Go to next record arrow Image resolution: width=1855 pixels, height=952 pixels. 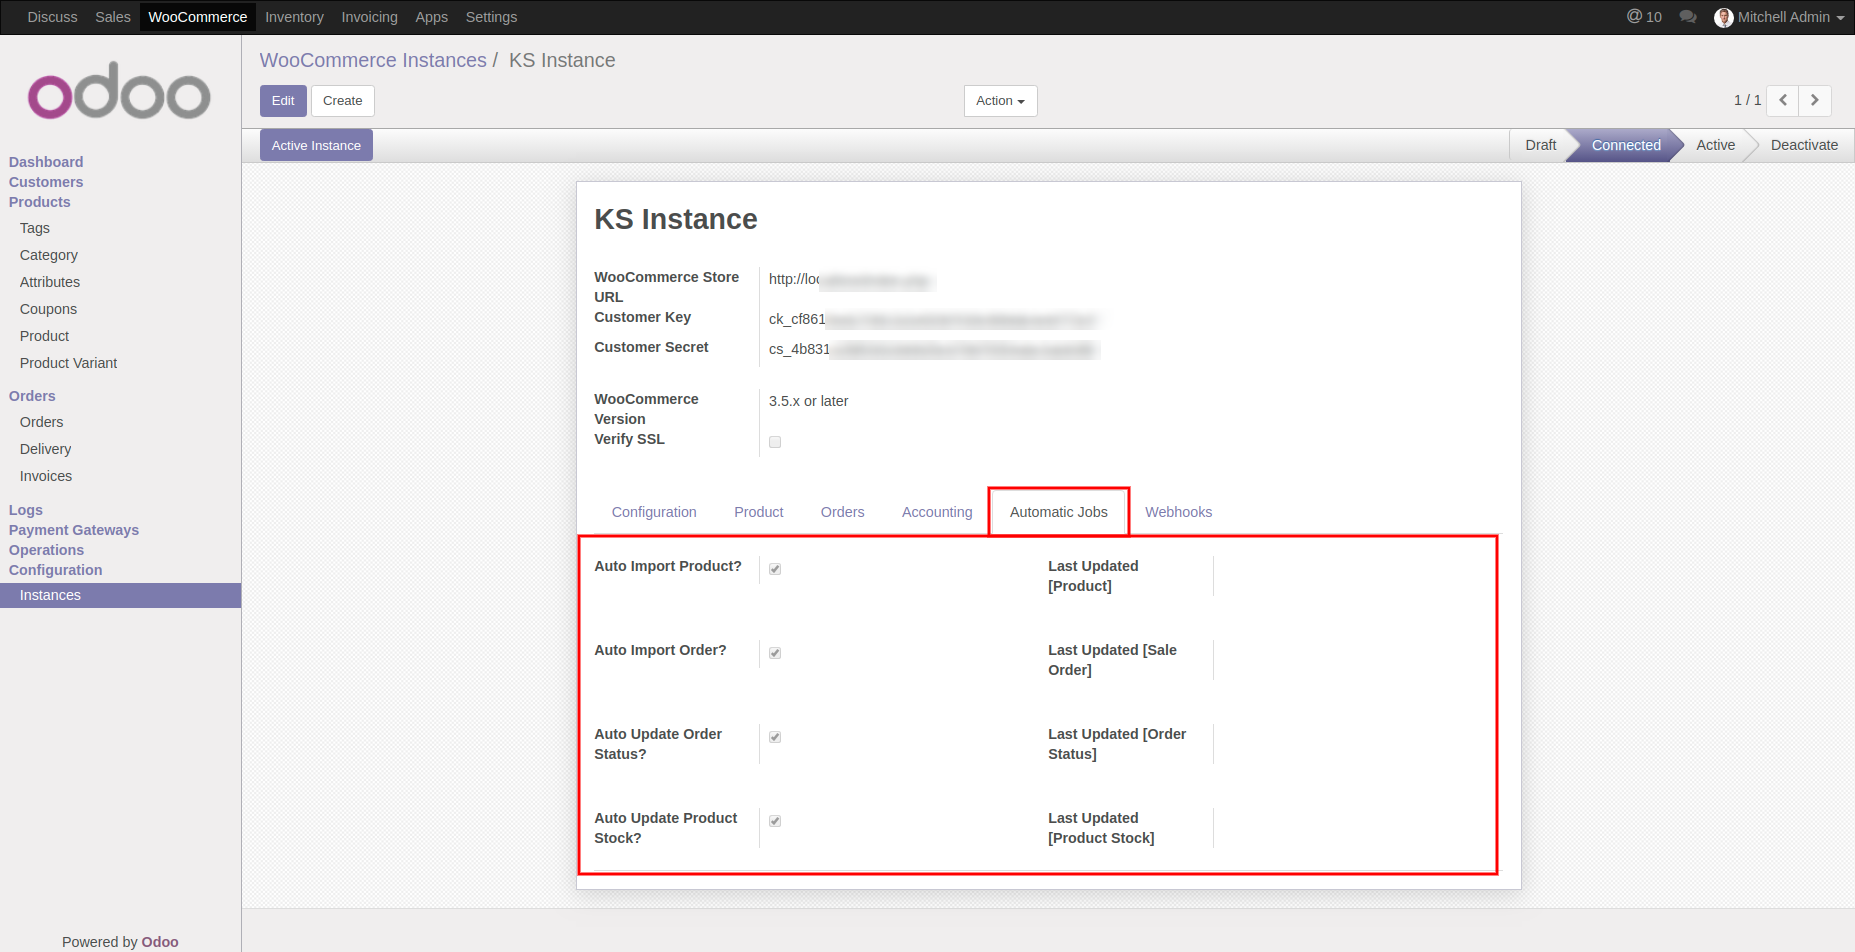tap(1815, 100)
